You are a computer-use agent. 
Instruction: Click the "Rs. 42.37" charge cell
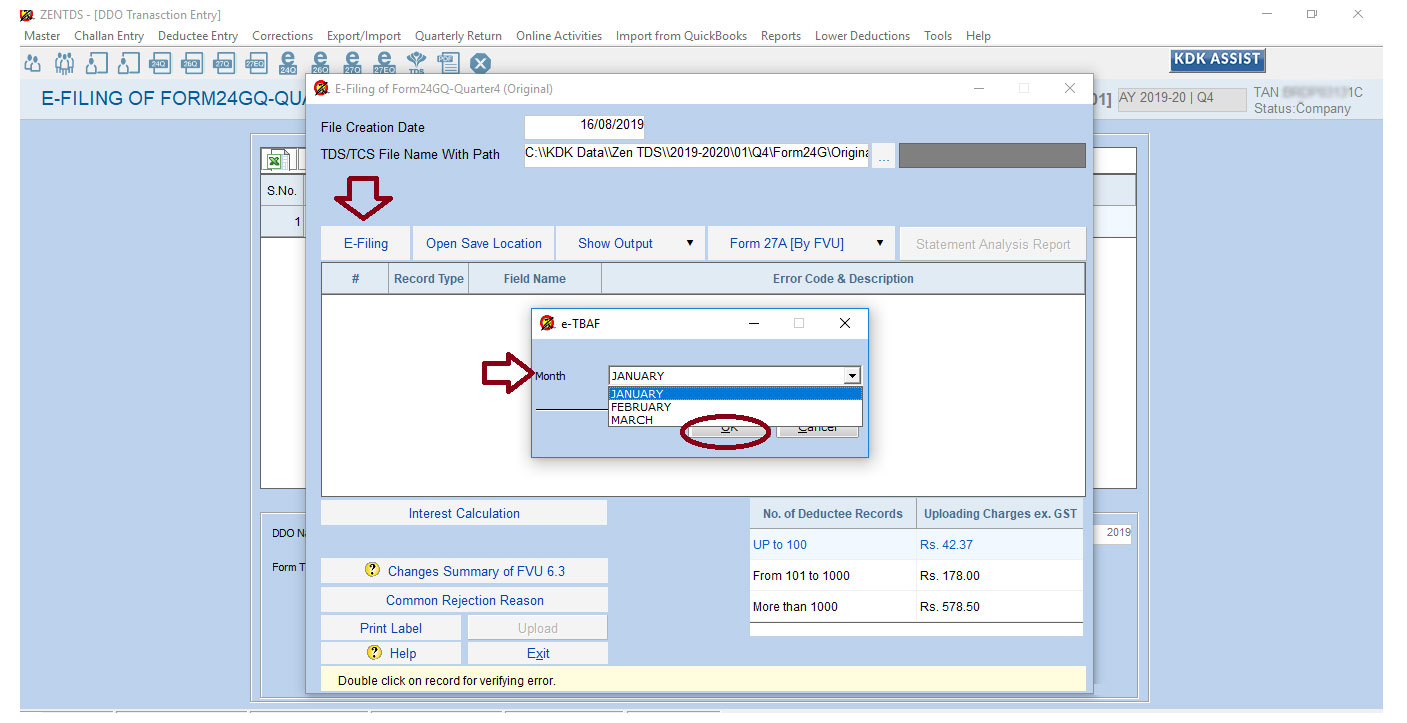click(1000, 544)
